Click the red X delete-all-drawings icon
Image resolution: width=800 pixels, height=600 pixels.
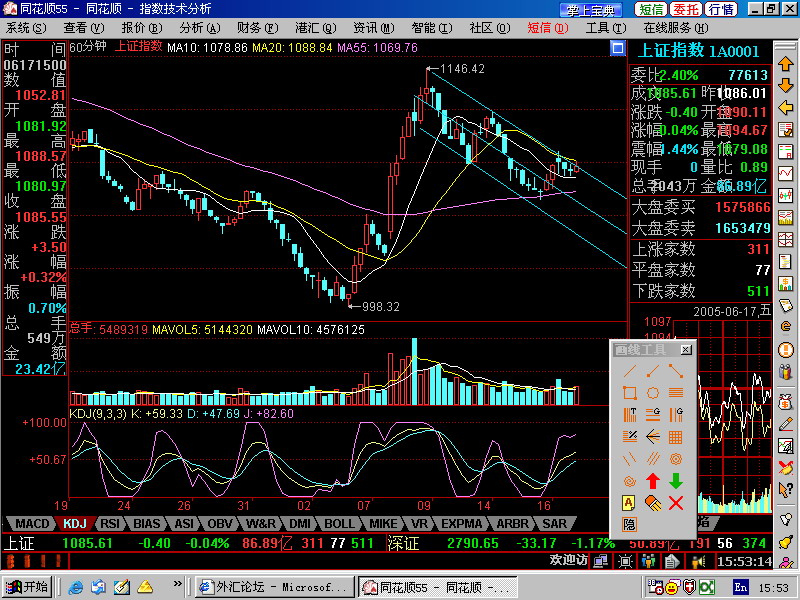coord(676,503)
